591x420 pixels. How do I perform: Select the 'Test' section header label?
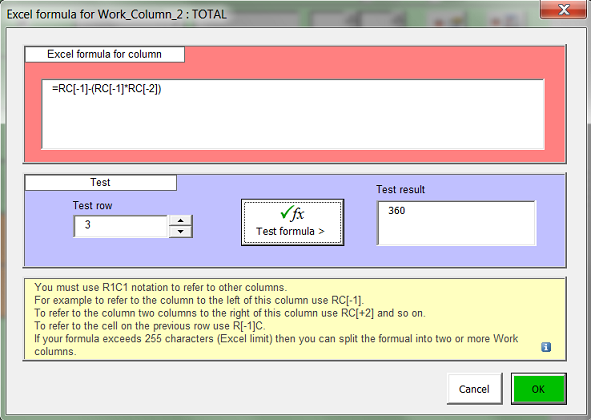[100, 182]
